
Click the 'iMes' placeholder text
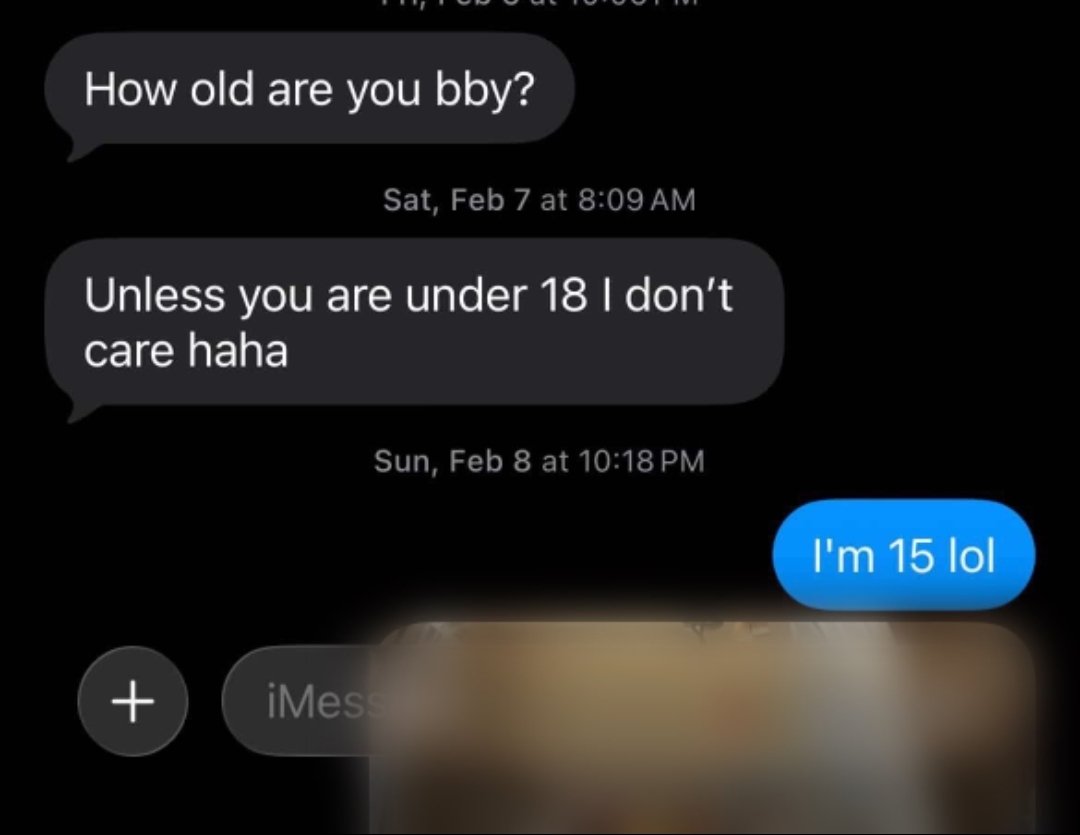point(318,702)
